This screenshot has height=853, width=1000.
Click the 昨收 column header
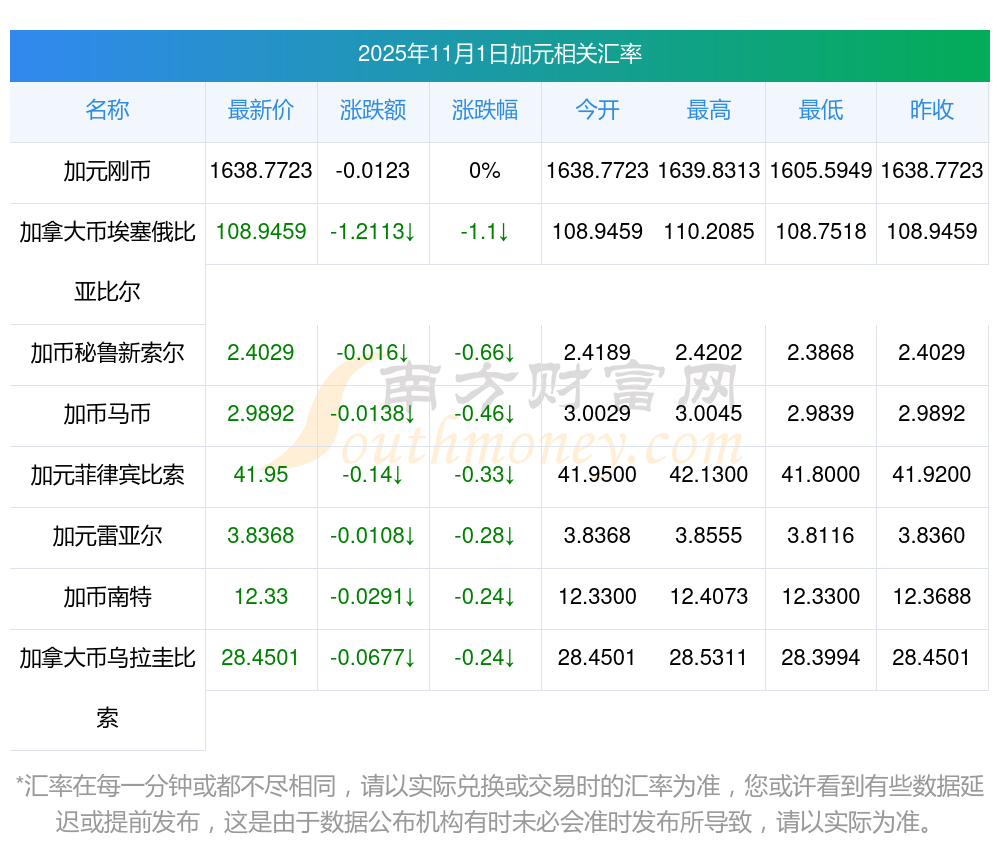(932, 110)
